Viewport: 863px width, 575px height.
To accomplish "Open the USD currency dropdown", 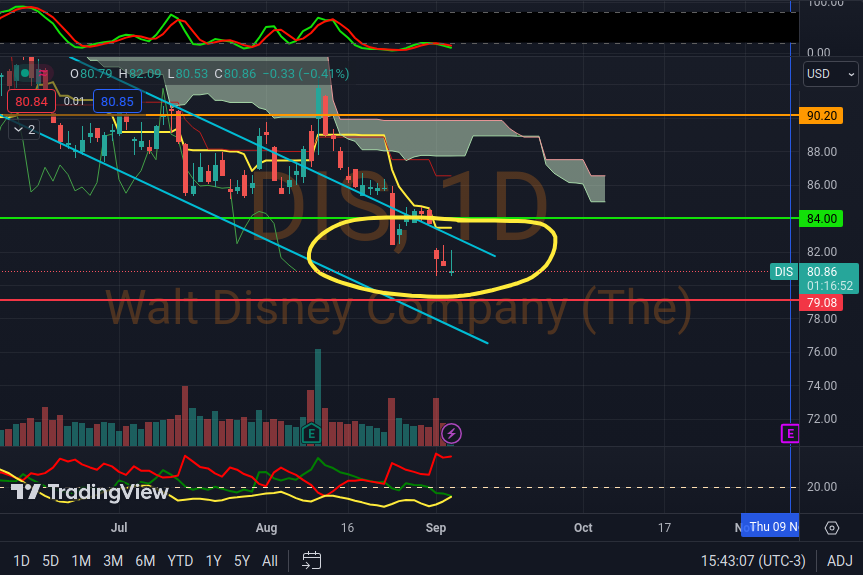I will (x=830, y=74).
